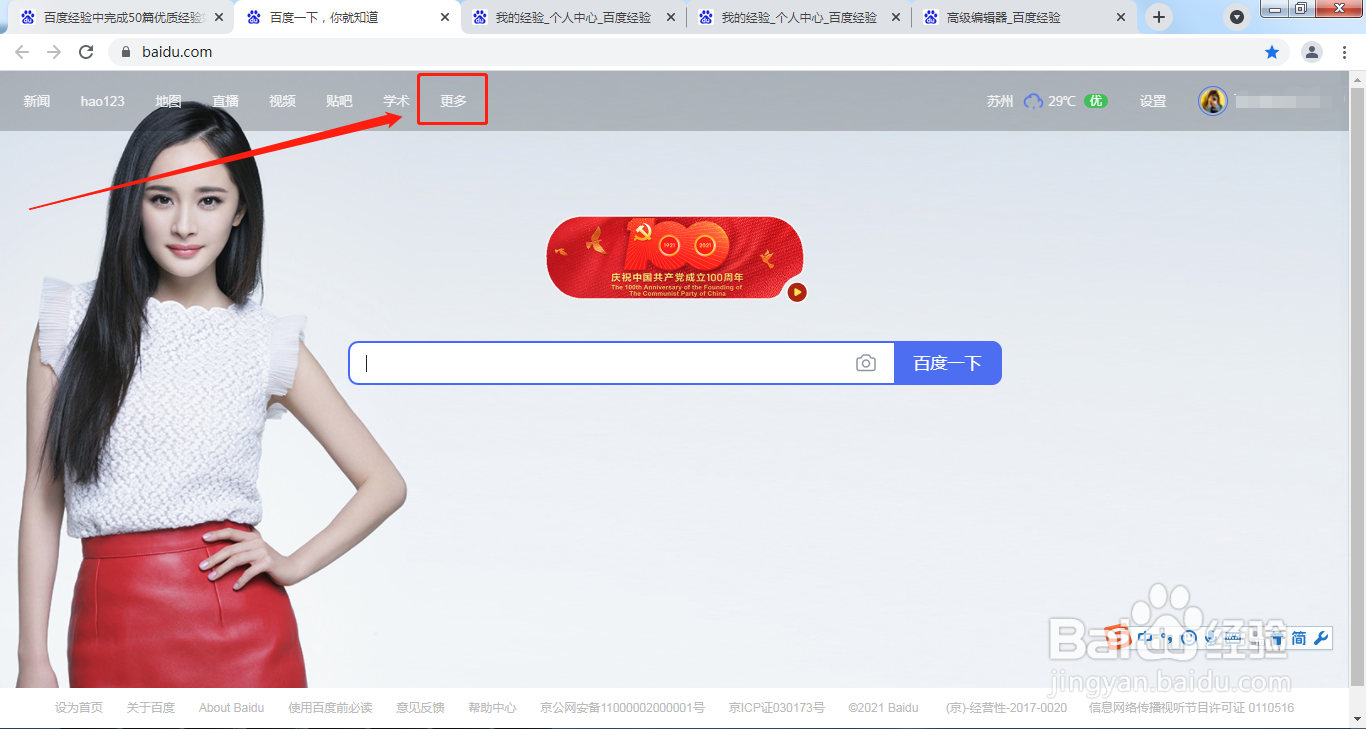Reload the baidu.com page

(x=86, y=52)
